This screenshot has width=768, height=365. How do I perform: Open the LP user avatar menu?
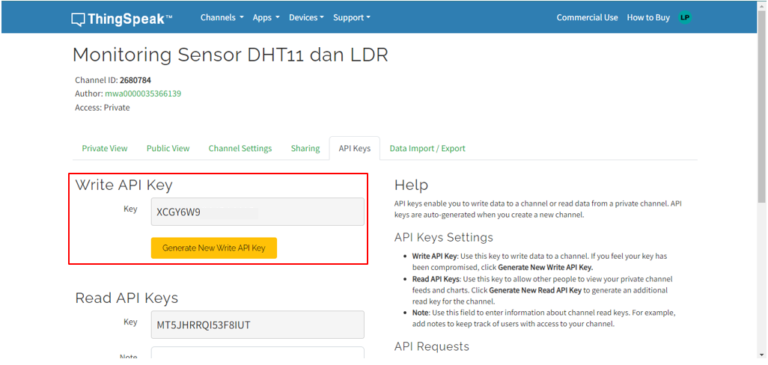[x=685, y=18]
